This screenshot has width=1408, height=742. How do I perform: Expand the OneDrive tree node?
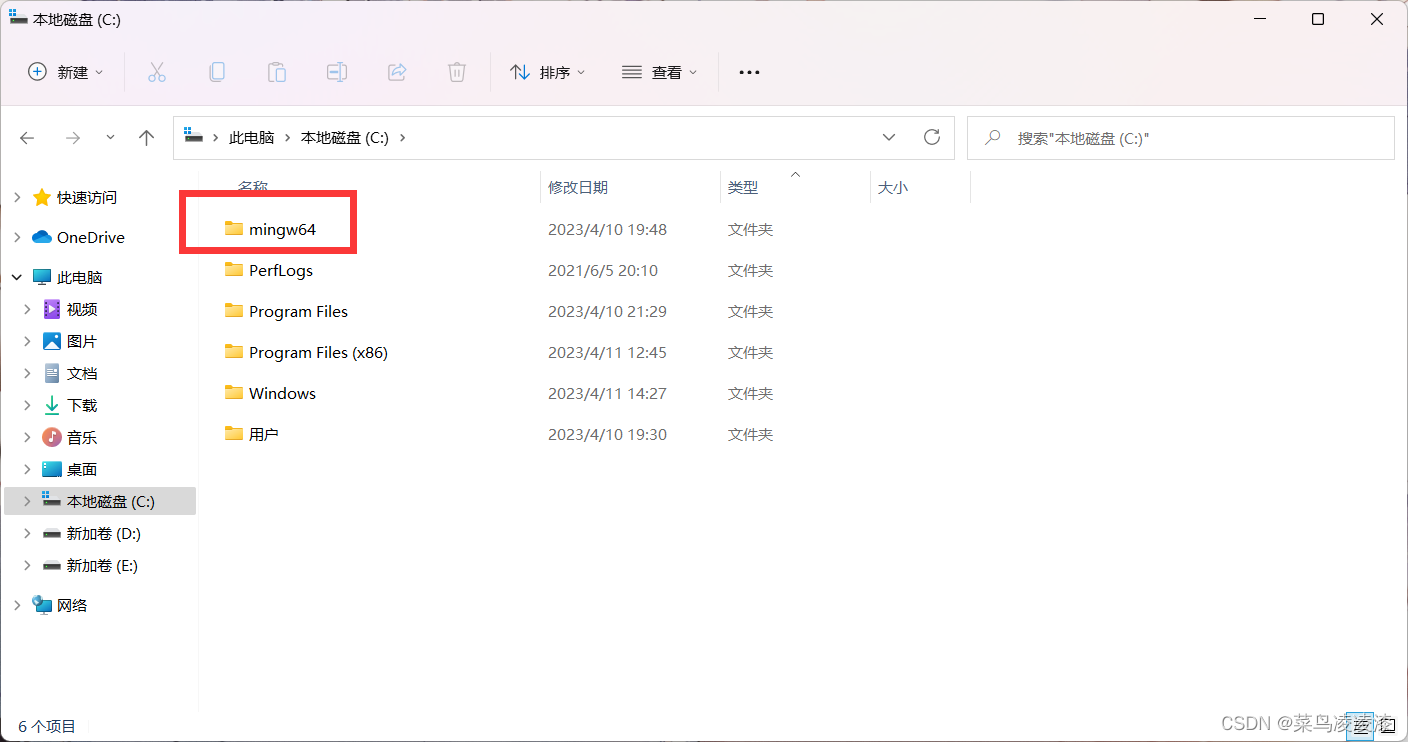17,238
